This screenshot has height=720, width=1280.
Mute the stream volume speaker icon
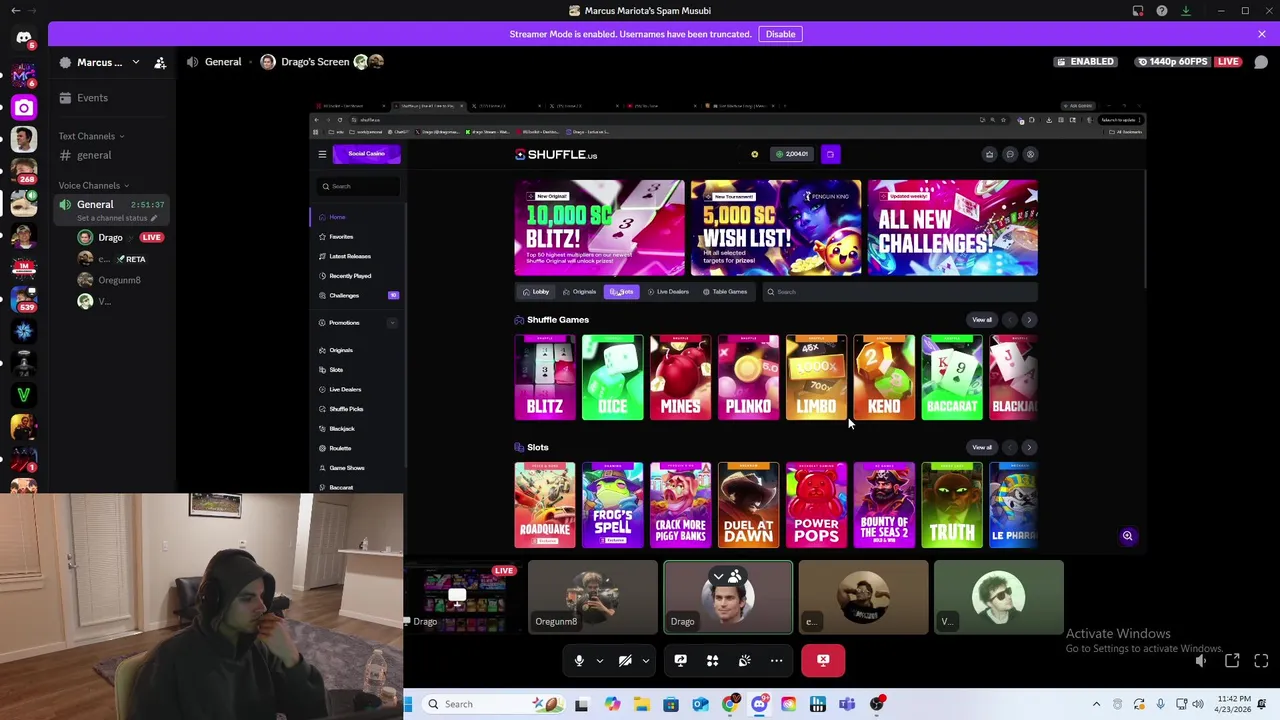coord(1201,661)
